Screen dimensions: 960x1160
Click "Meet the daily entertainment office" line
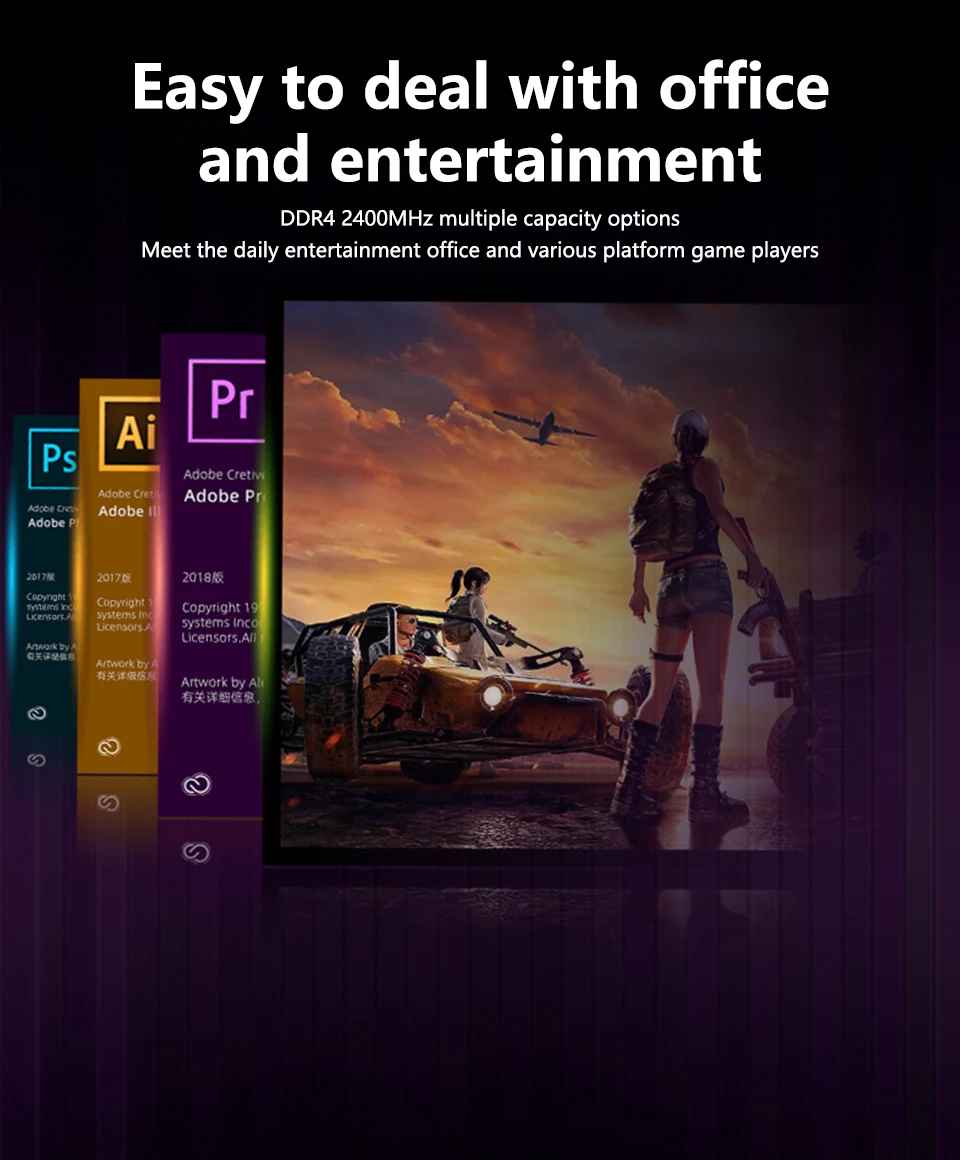point(480,250)
